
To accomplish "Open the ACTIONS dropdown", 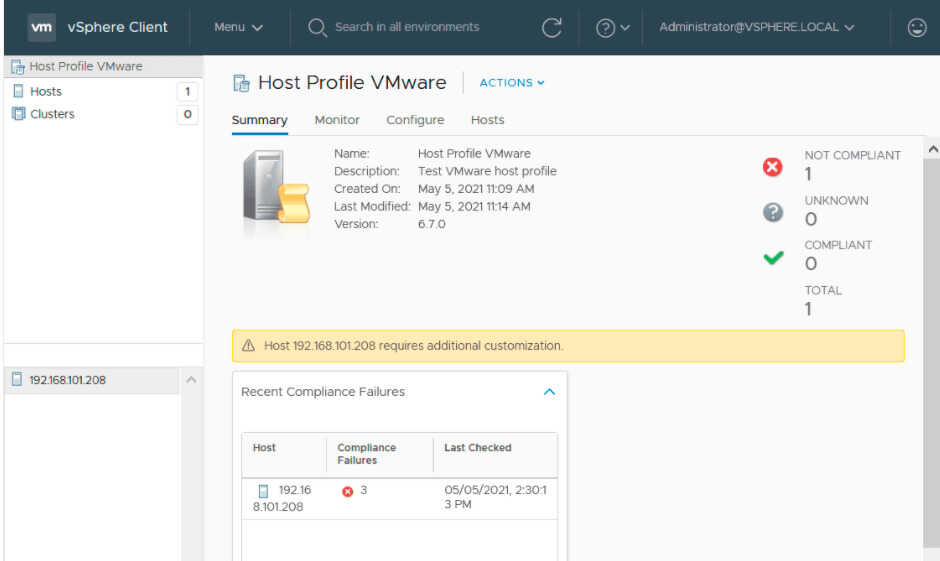I will coord(512,83).
